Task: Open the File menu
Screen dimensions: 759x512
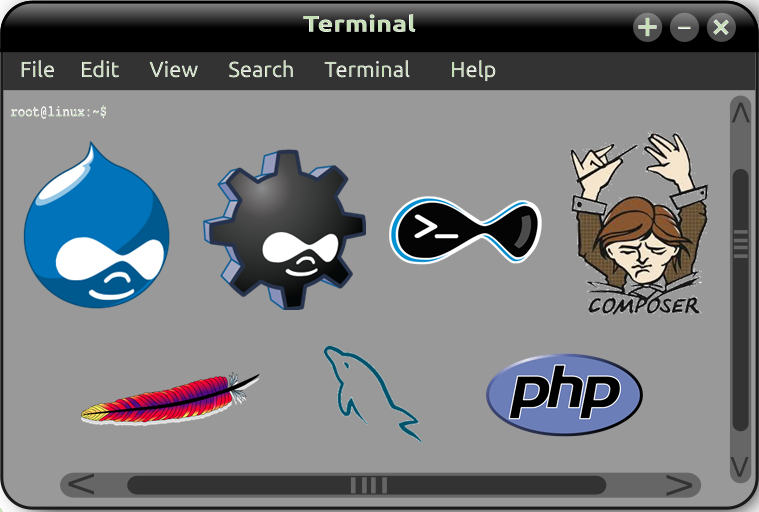Action: point(37,70)
